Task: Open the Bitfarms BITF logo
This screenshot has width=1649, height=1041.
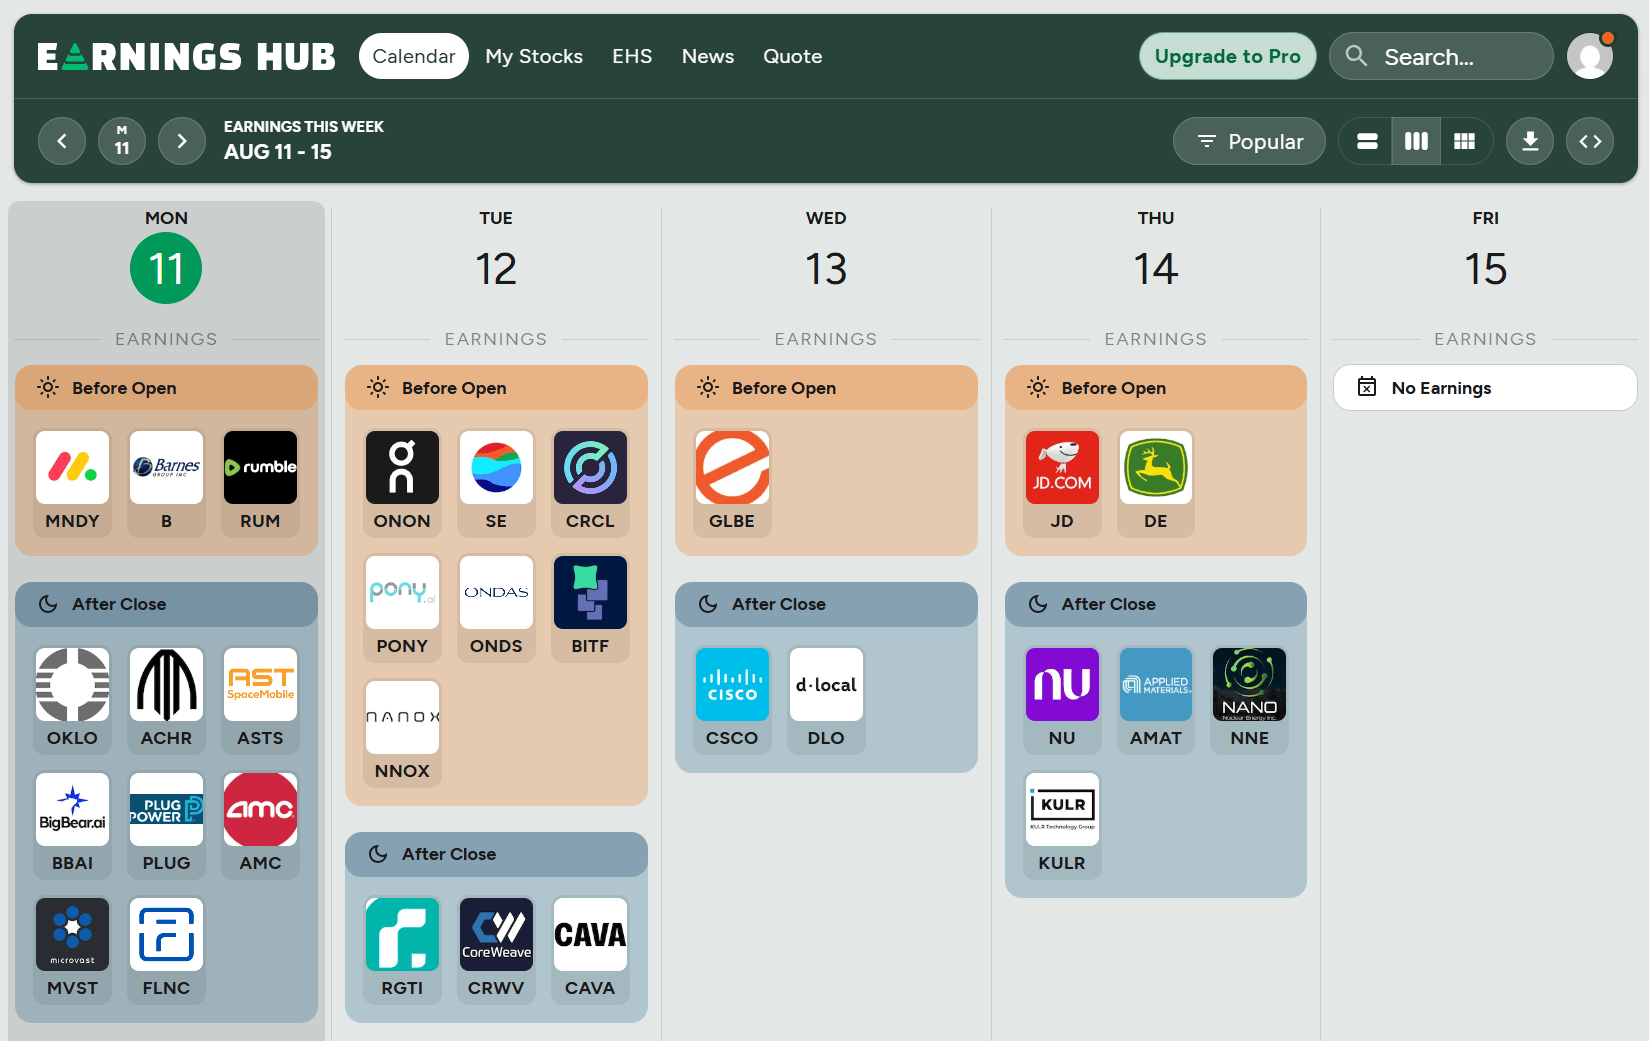Action: (x=590, y=592)
